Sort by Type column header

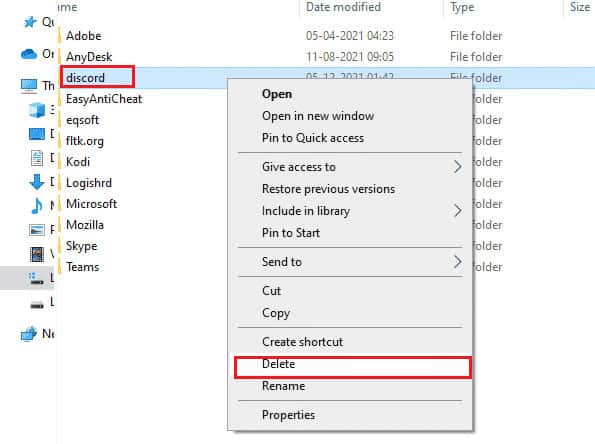462,7
